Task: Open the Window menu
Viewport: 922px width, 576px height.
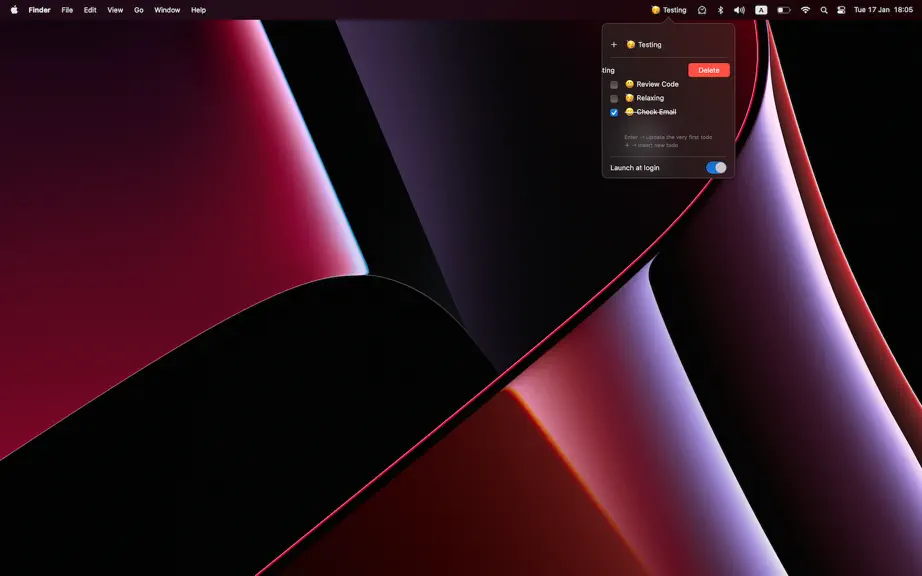Action: (167, 10)
